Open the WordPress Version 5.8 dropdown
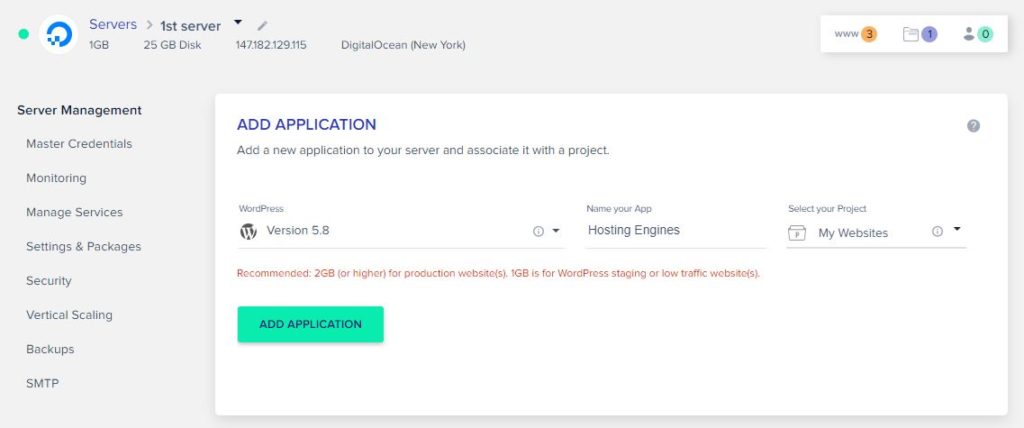 [x=400, y=231]
